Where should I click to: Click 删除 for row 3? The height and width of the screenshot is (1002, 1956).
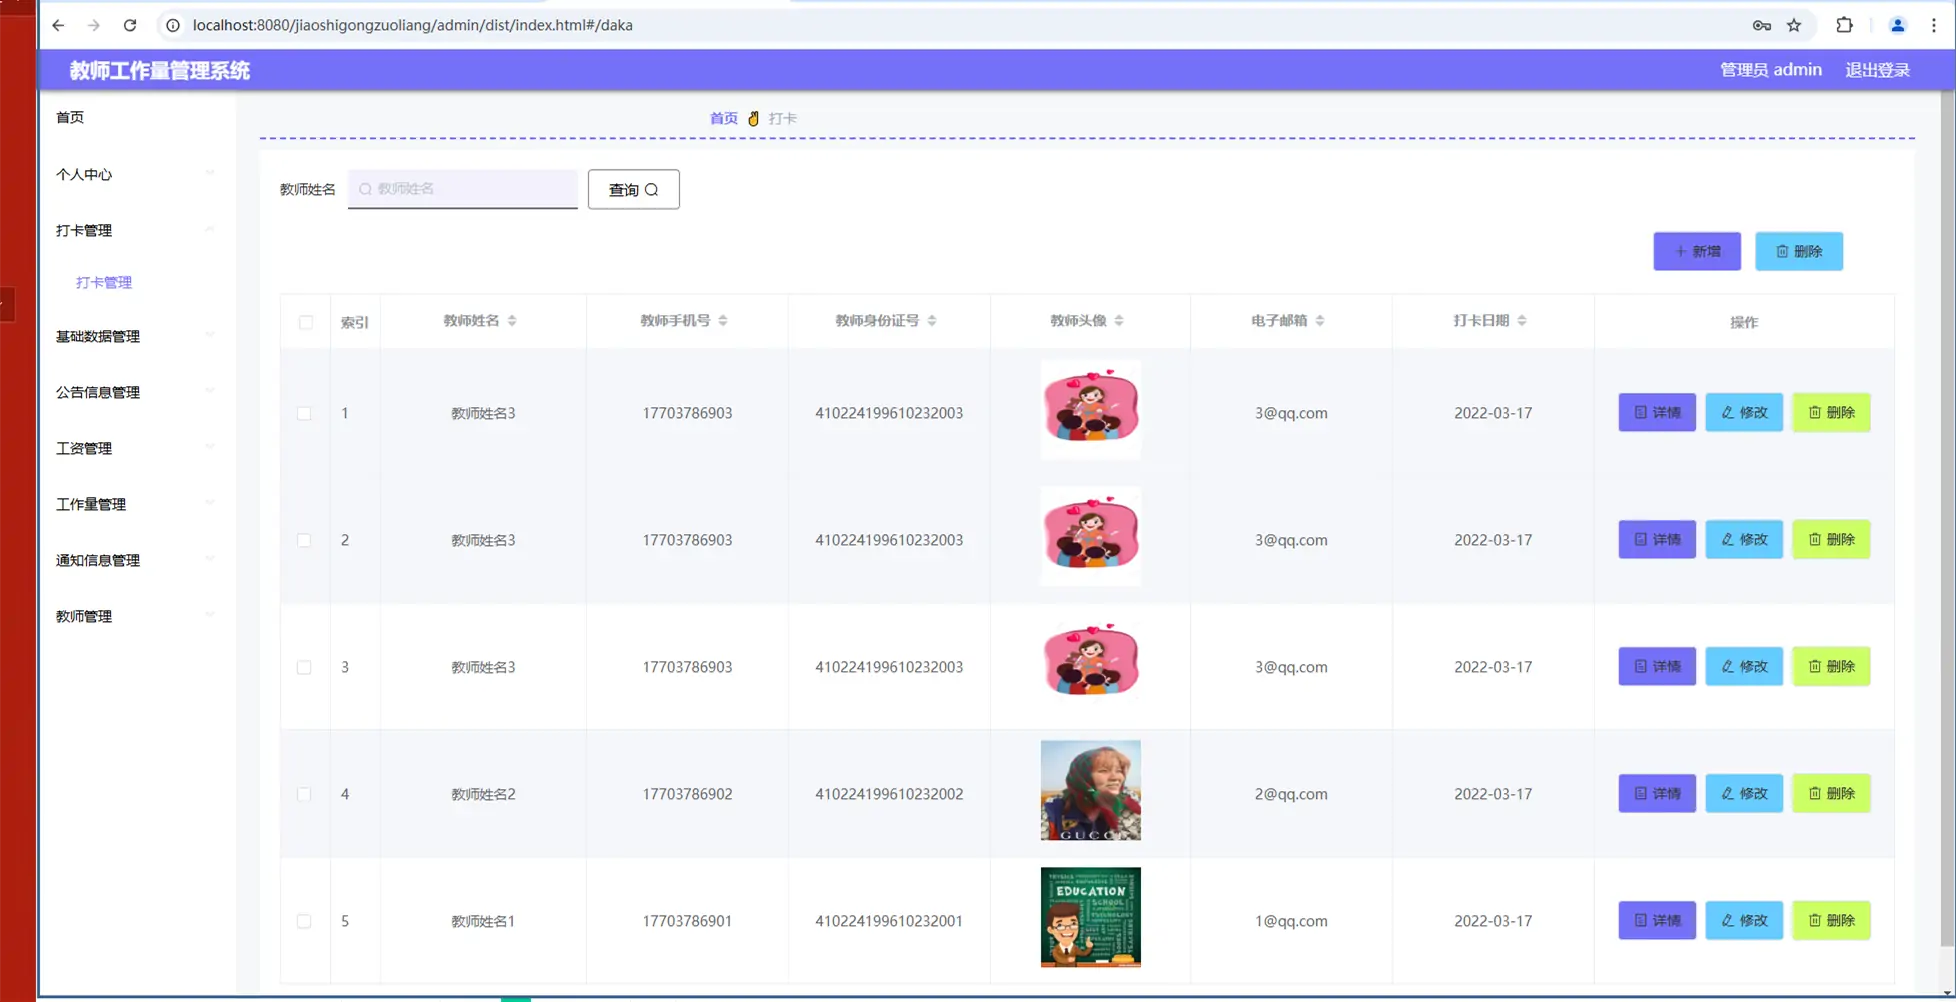[x=1831, y=666]
